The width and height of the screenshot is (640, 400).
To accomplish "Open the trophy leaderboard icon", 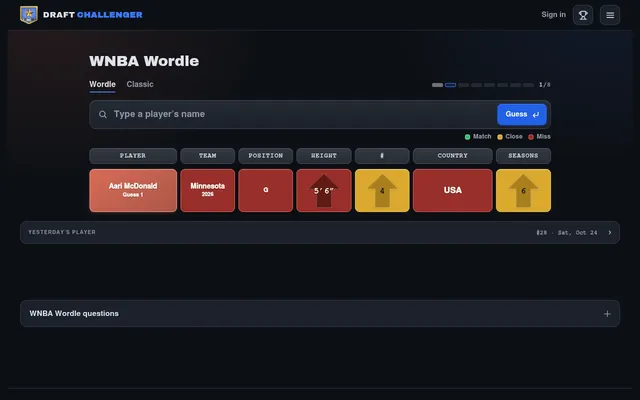I will [x=583, y=15].
